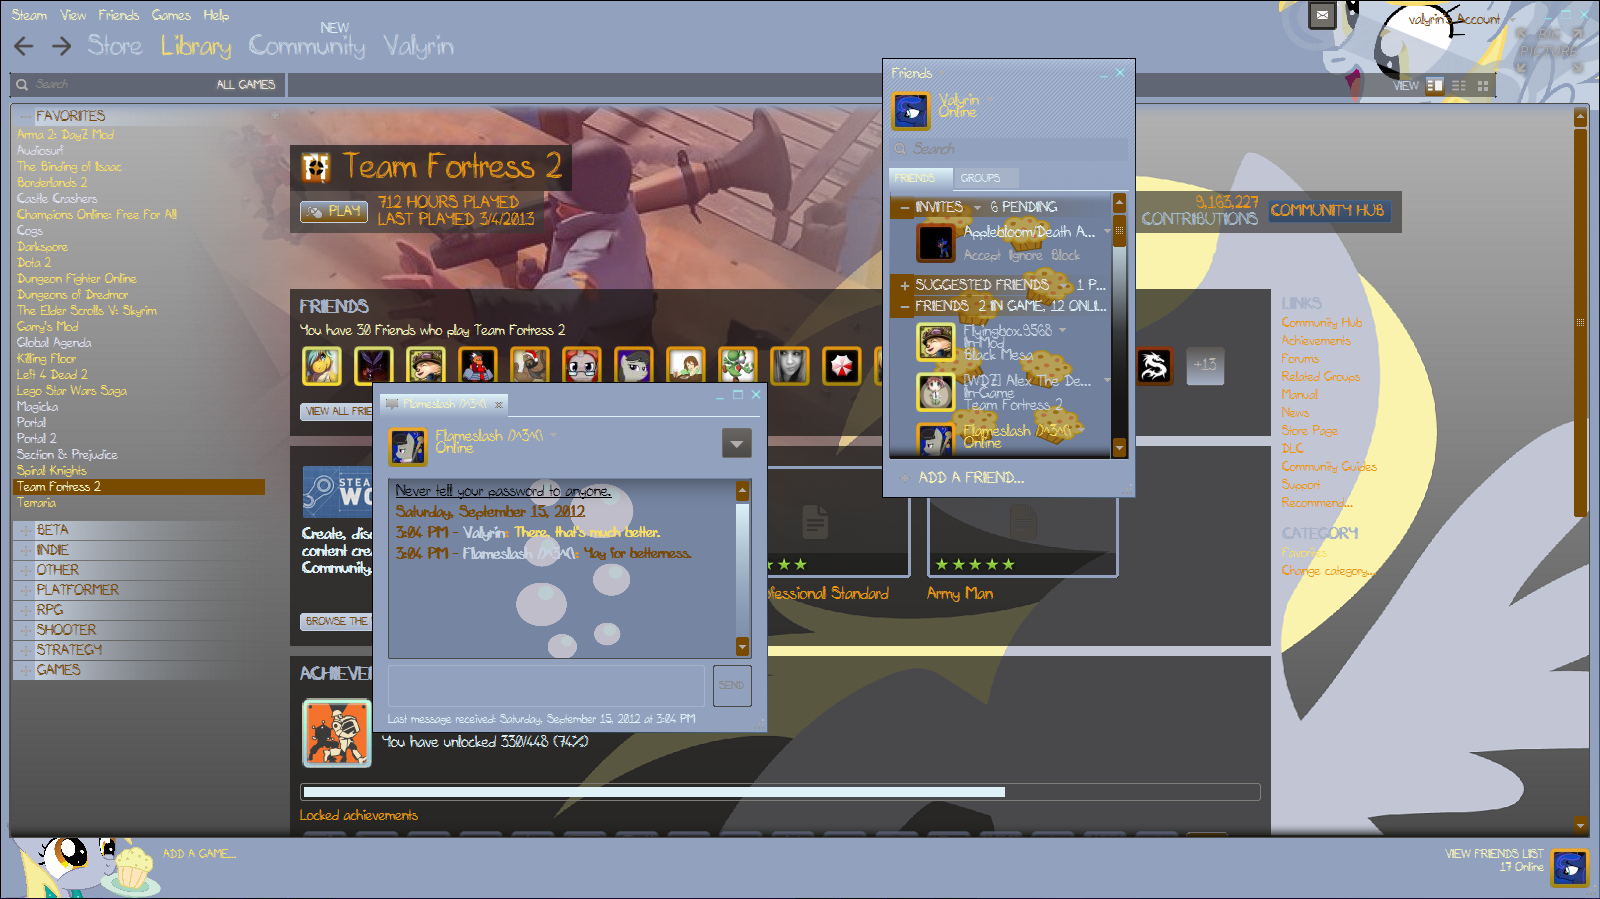Click in chat message input box
The height and width of the screenshot is (899, 1600).
coord(546,686)
